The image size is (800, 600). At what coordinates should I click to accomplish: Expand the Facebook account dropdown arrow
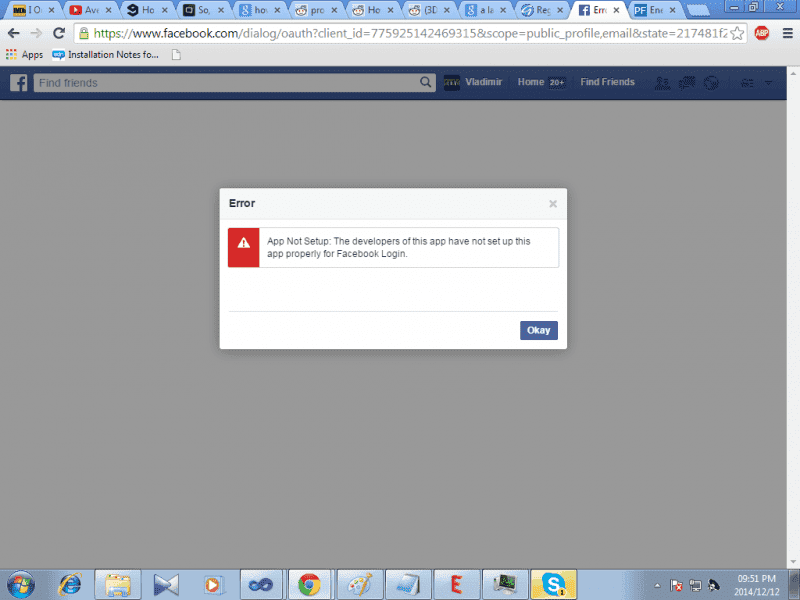pyautogui.click(x=768, y=83)
